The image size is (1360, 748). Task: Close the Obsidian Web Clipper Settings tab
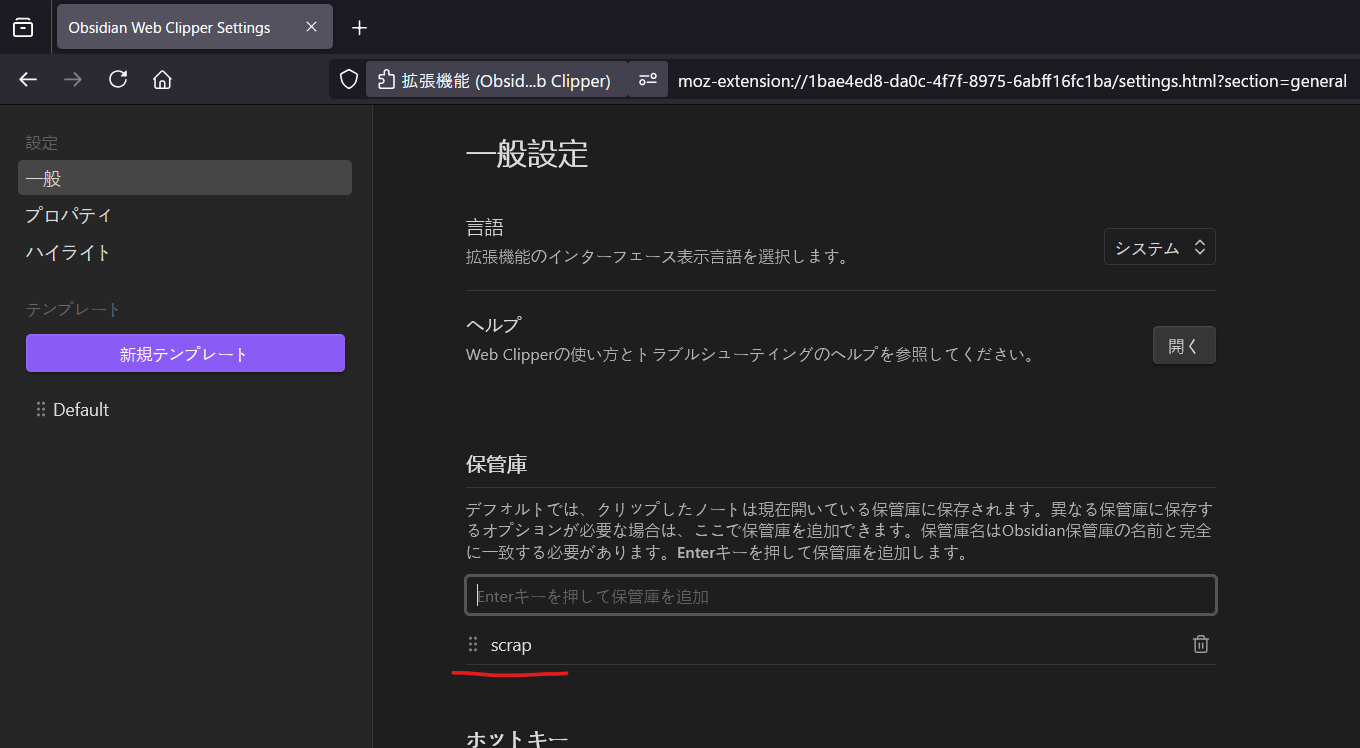tap(312, 27)
